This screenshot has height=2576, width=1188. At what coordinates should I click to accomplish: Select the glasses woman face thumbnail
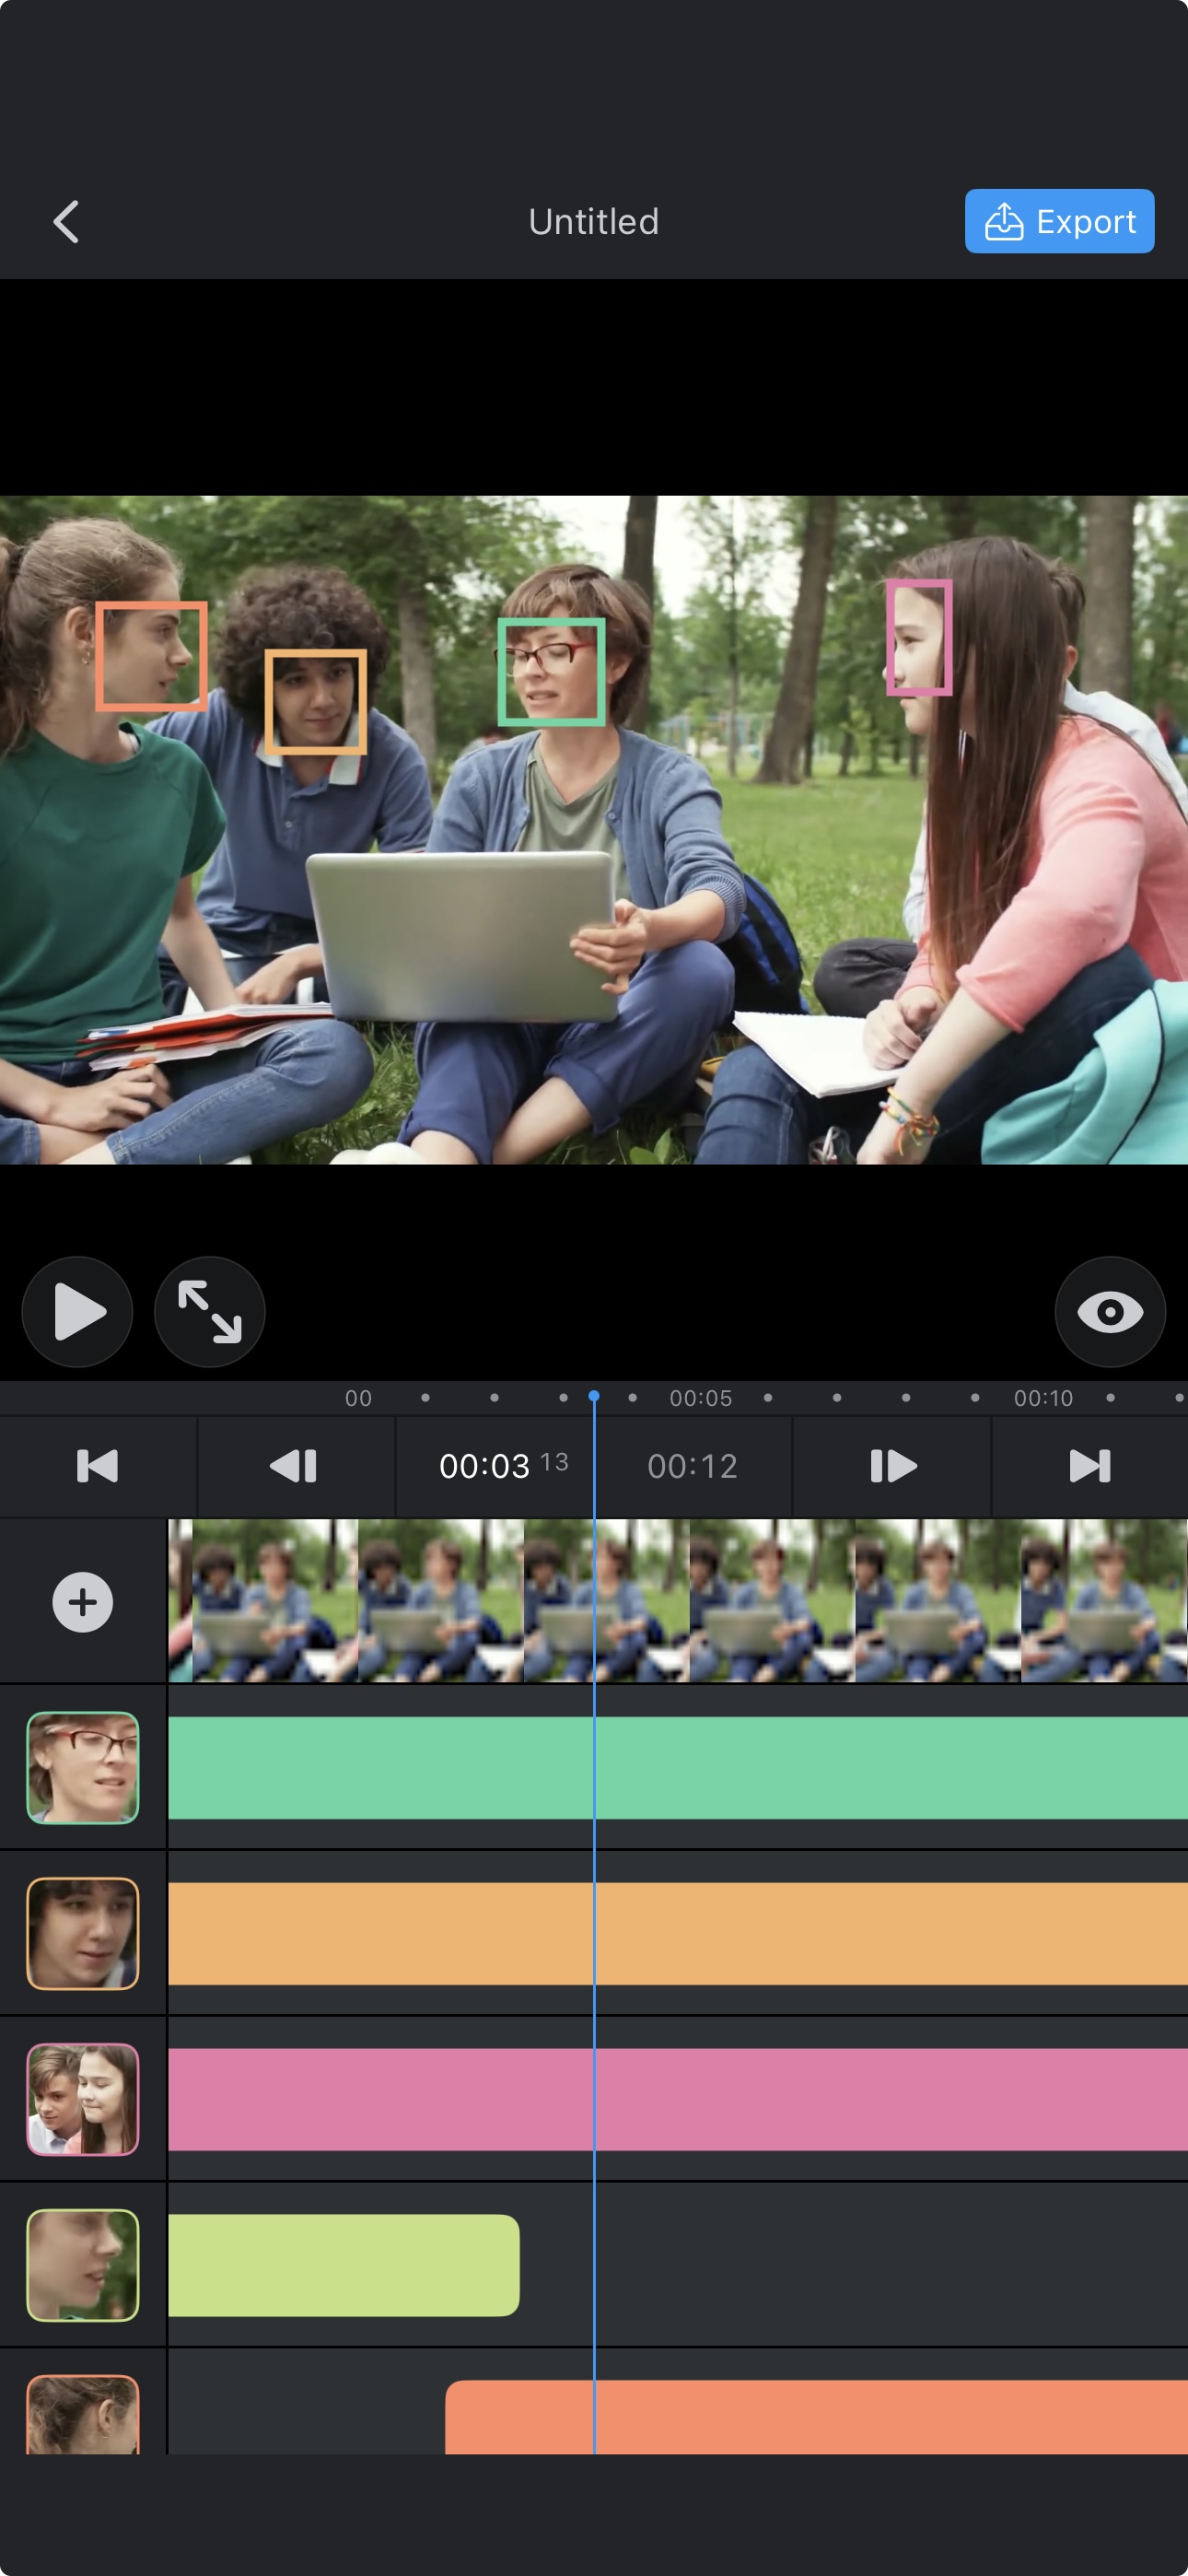(82, 1767)
